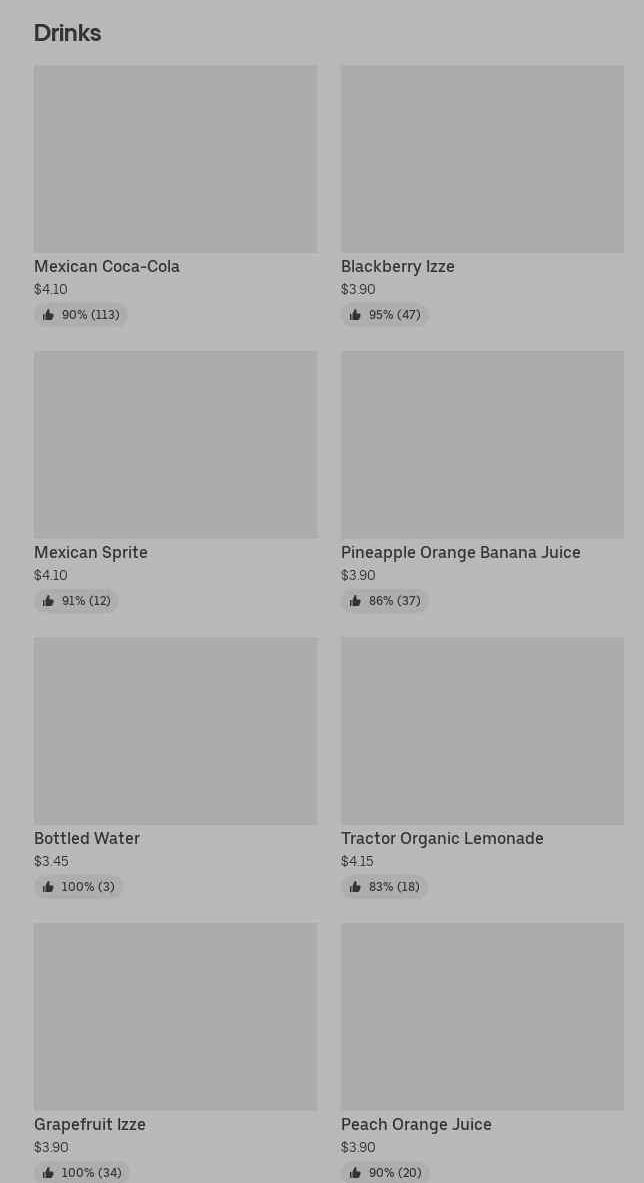Click thumbs-up icon under Bottled Water
The image size is (644, 1183).
tap(48, 887)
